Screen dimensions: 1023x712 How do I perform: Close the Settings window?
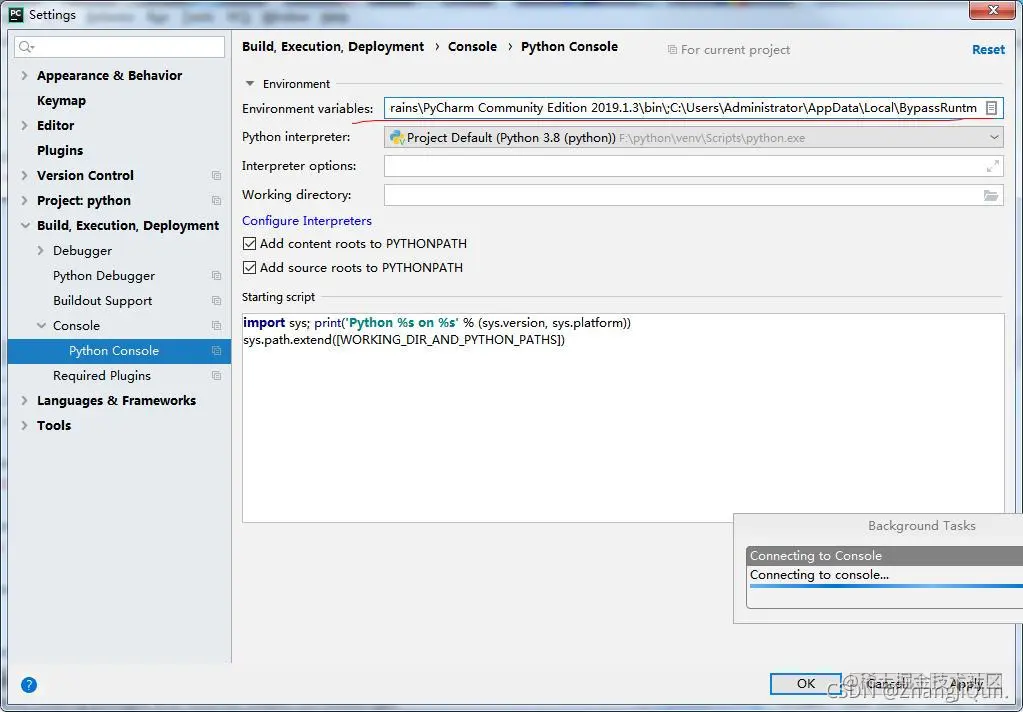coord(992,10)
